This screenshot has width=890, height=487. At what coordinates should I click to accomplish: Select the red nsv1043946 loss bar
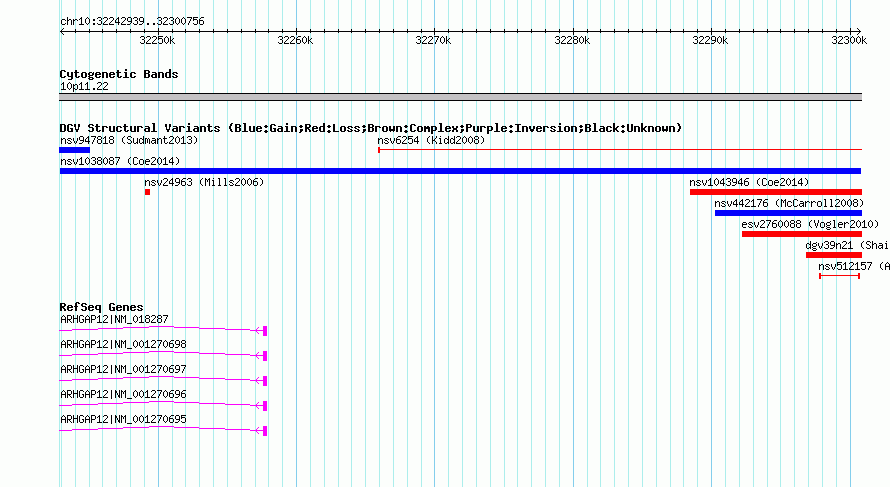(x=776, y=192)
